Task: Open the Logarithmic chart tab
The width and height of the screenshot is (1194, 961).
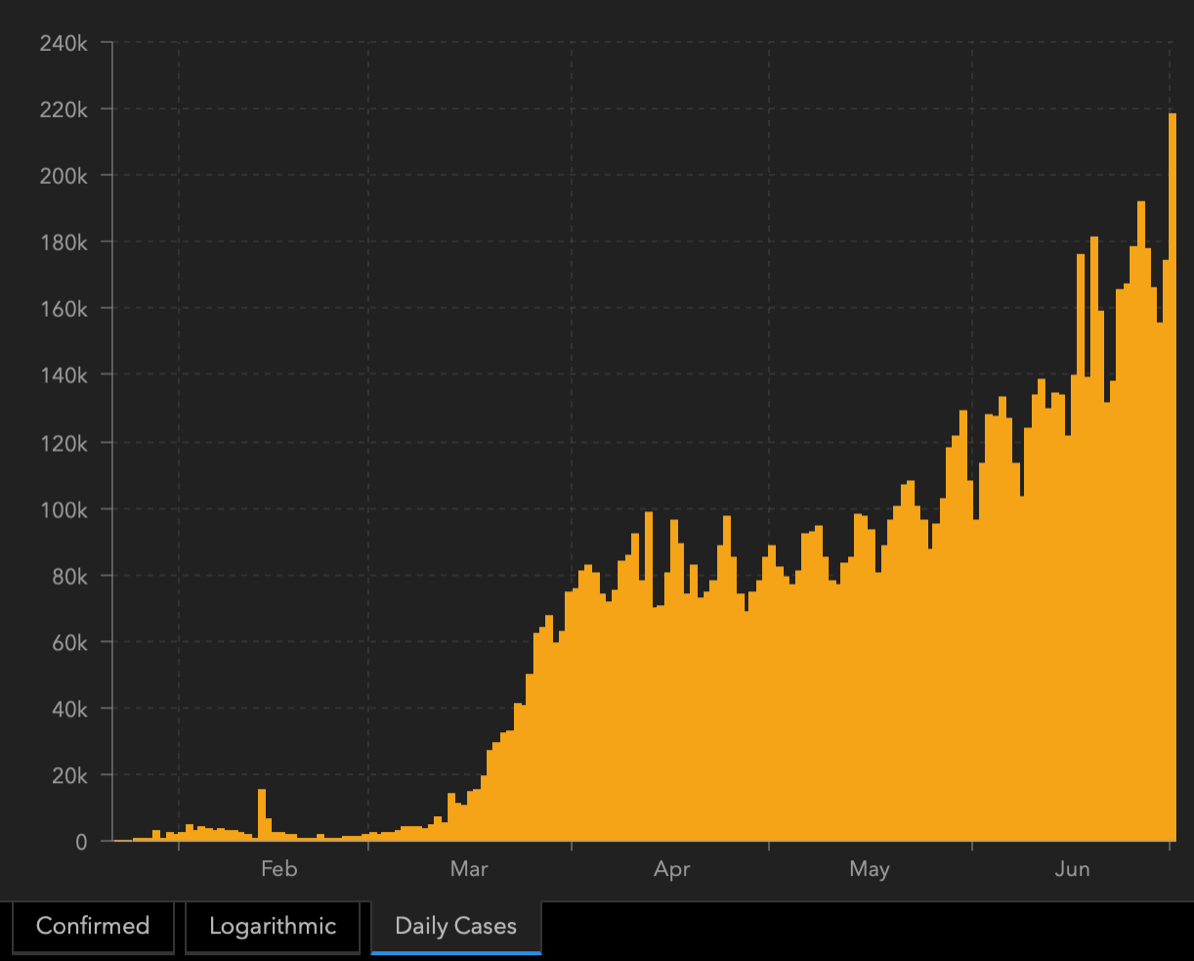Action: pyautogui.click(x=272, y=926)
